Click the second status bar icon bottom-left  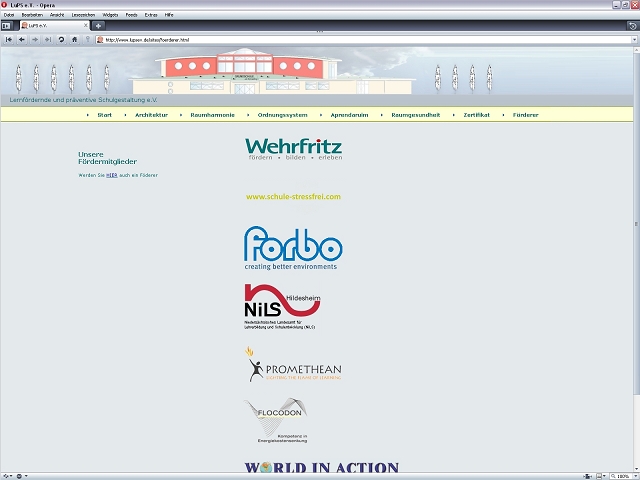20,476
